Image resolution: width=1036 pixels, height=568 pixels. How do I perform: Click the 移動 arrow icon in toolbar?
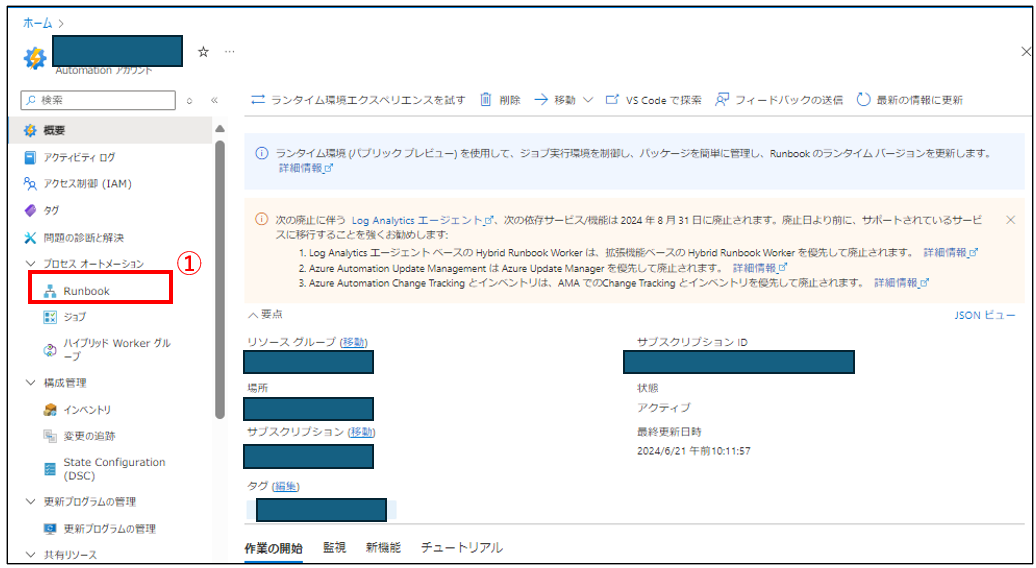click(541, 100)
